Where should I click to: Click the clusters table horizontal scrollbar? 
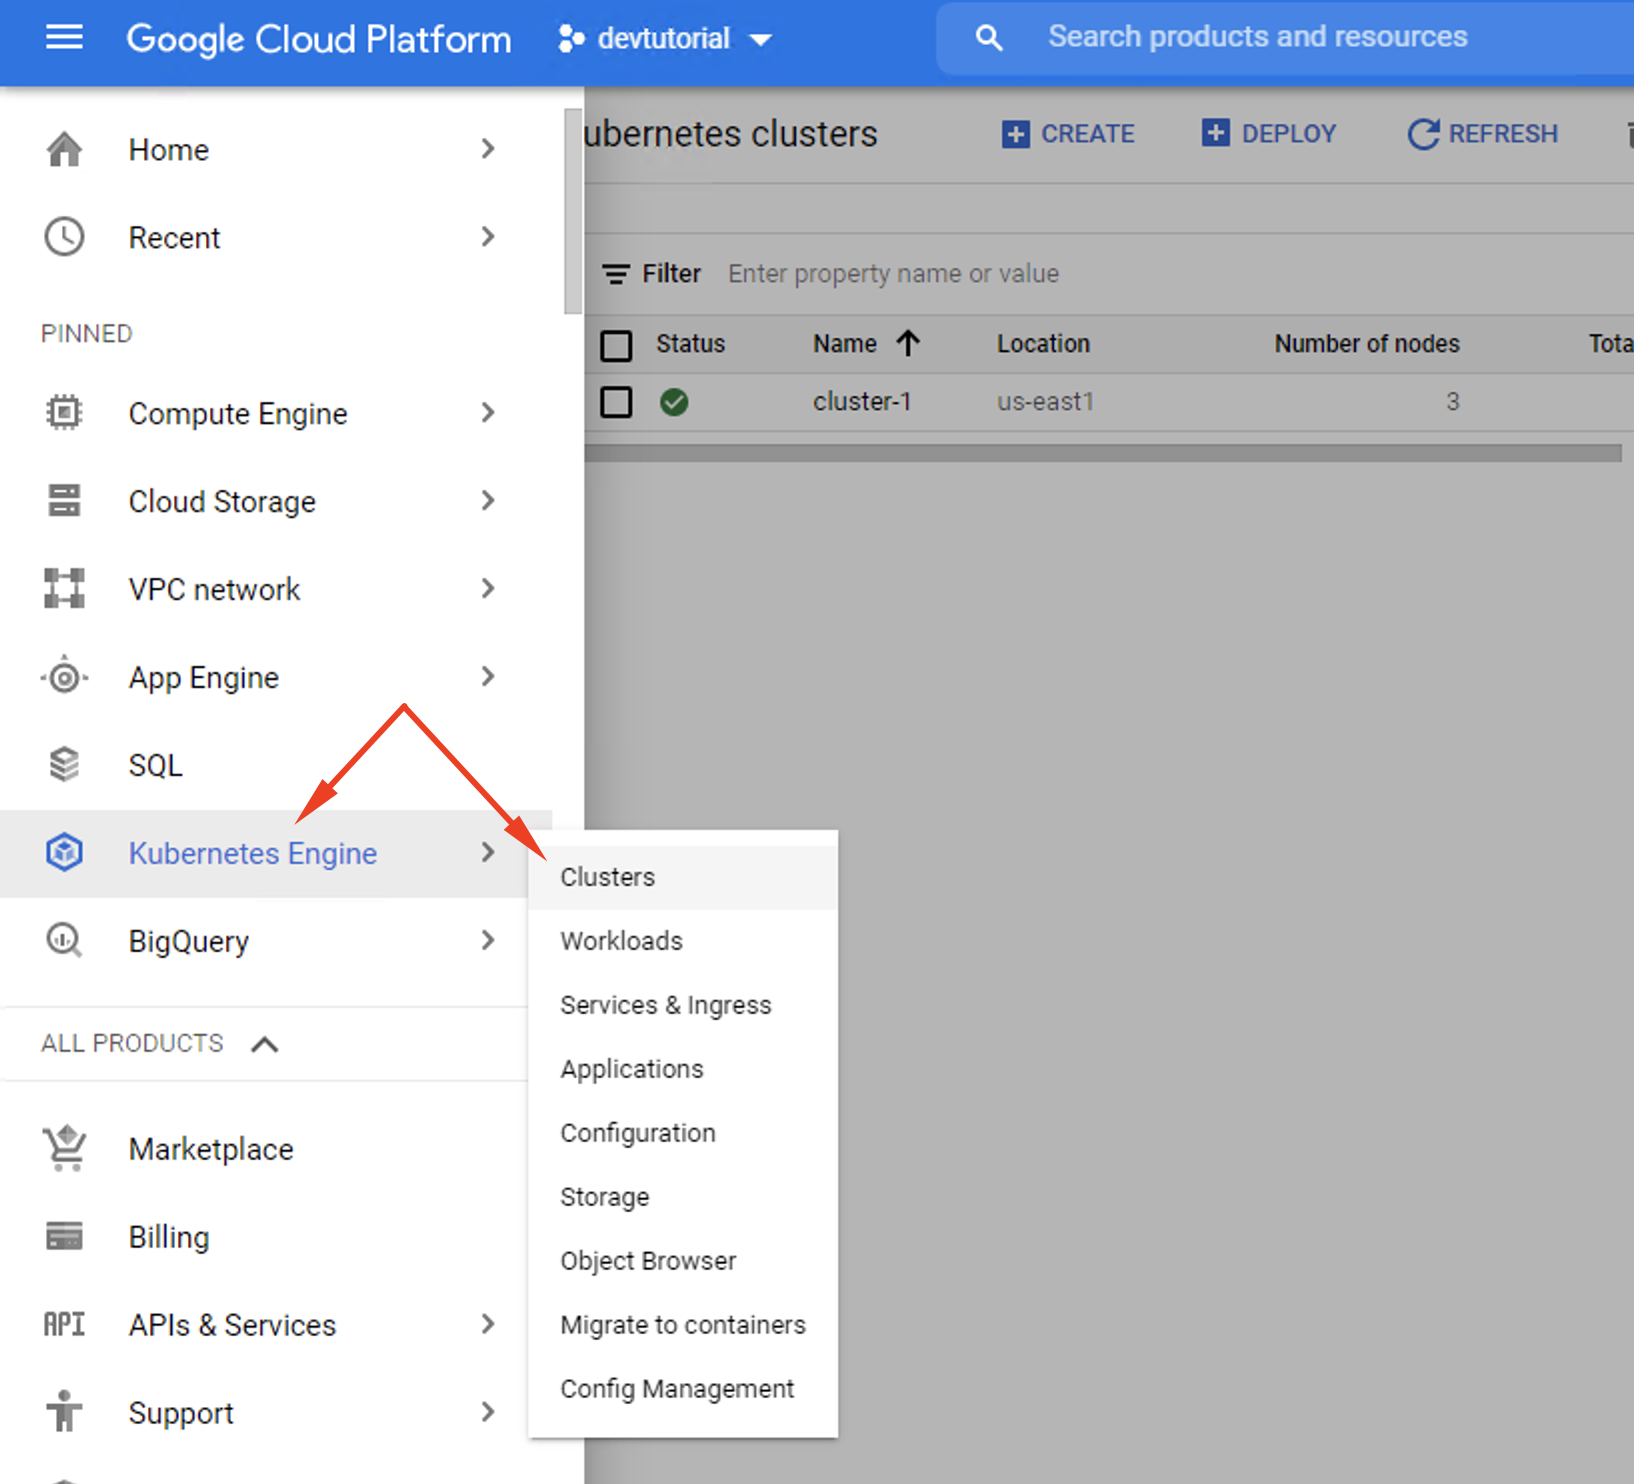click(x=1103, y=453)
